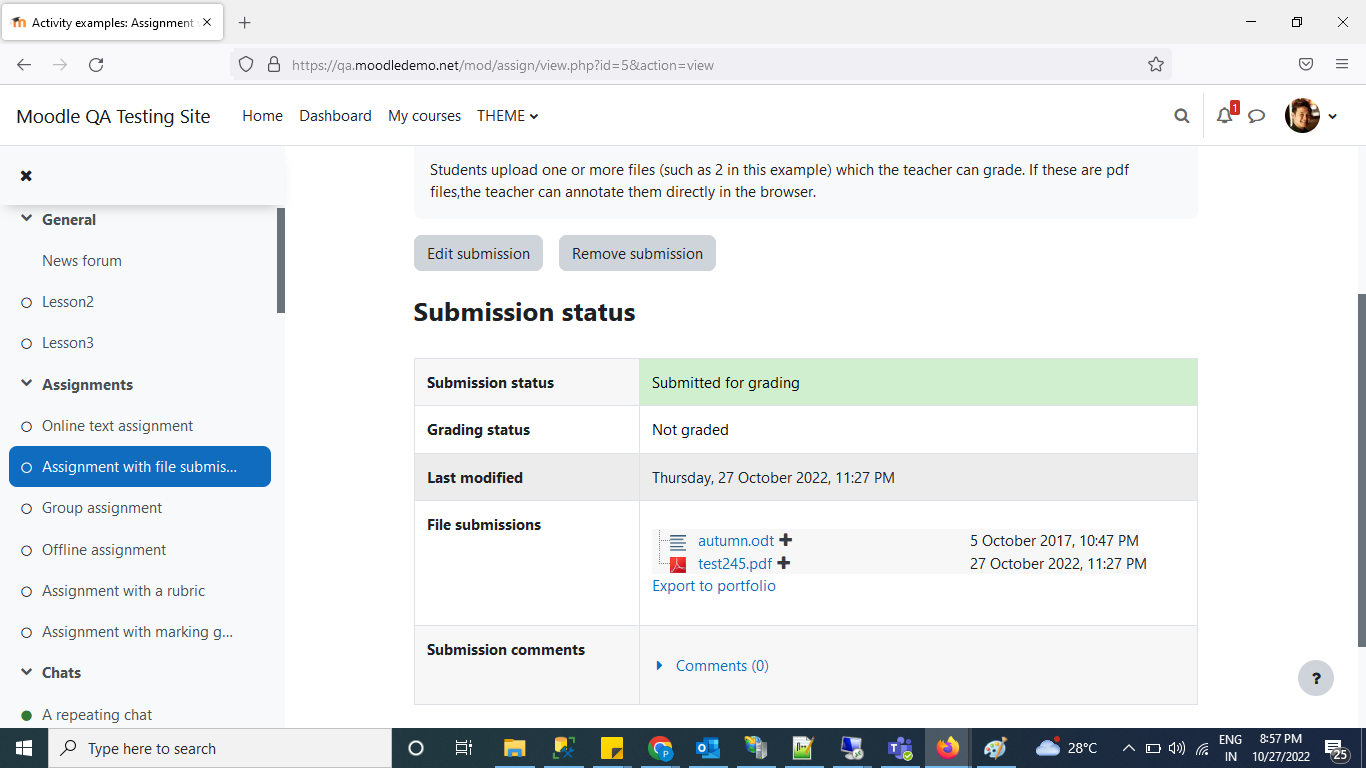Screen dimensions: 1366x768
Task: Open the test245.pdf file link
Action: coord(735,564)
